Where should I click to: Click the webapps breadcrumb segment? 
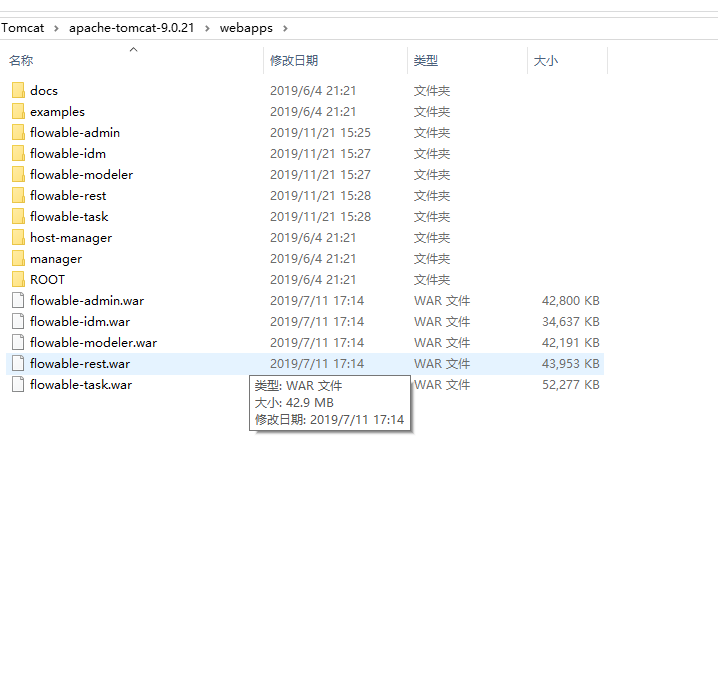[x=246, y=28]
